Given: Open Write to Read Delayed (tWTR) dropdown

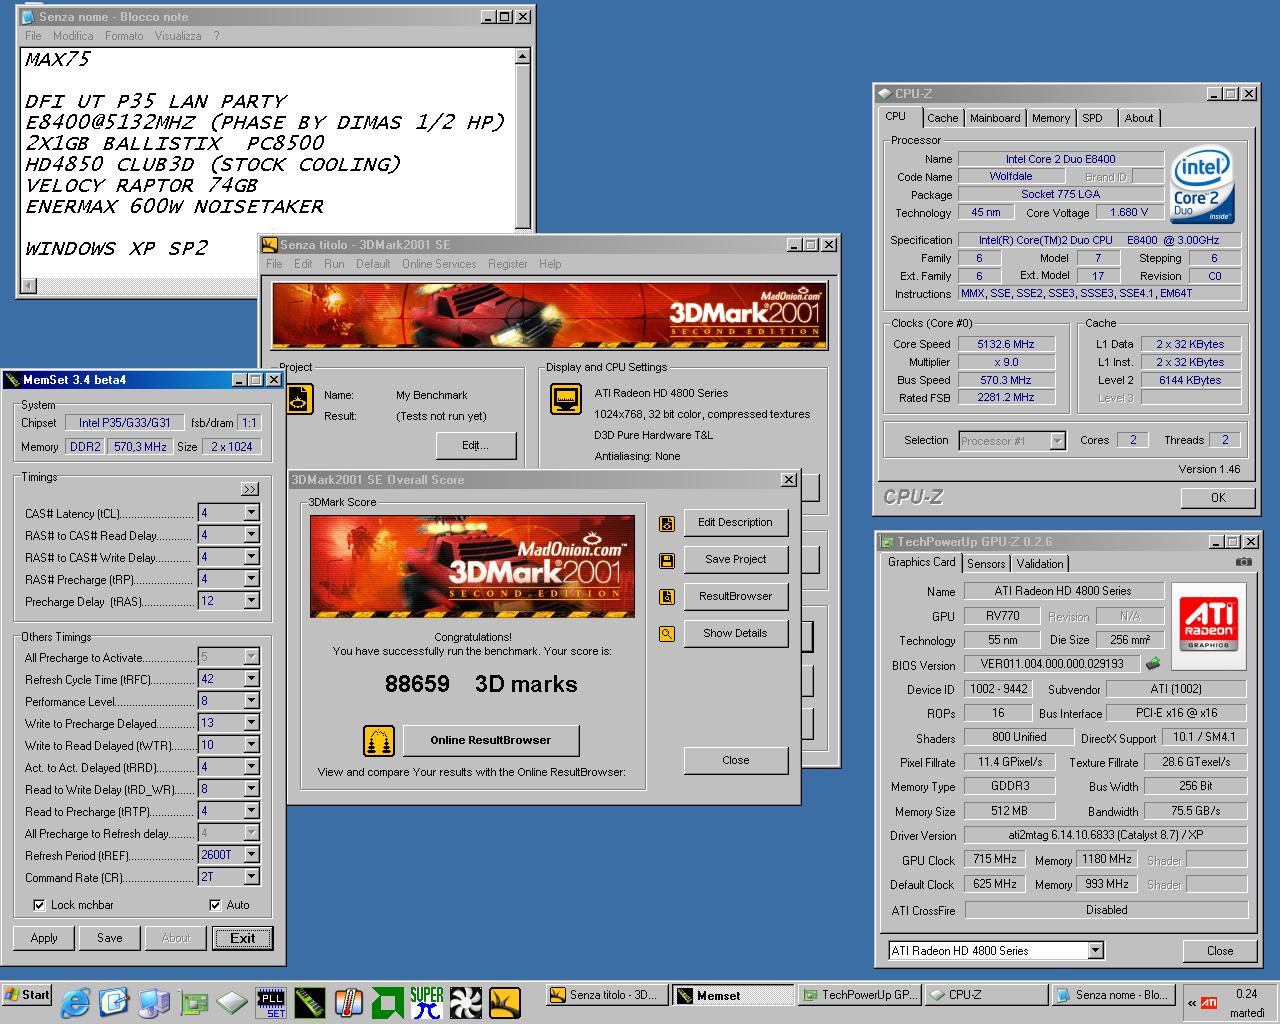Looking at the screenshot, I should point(251,745).
